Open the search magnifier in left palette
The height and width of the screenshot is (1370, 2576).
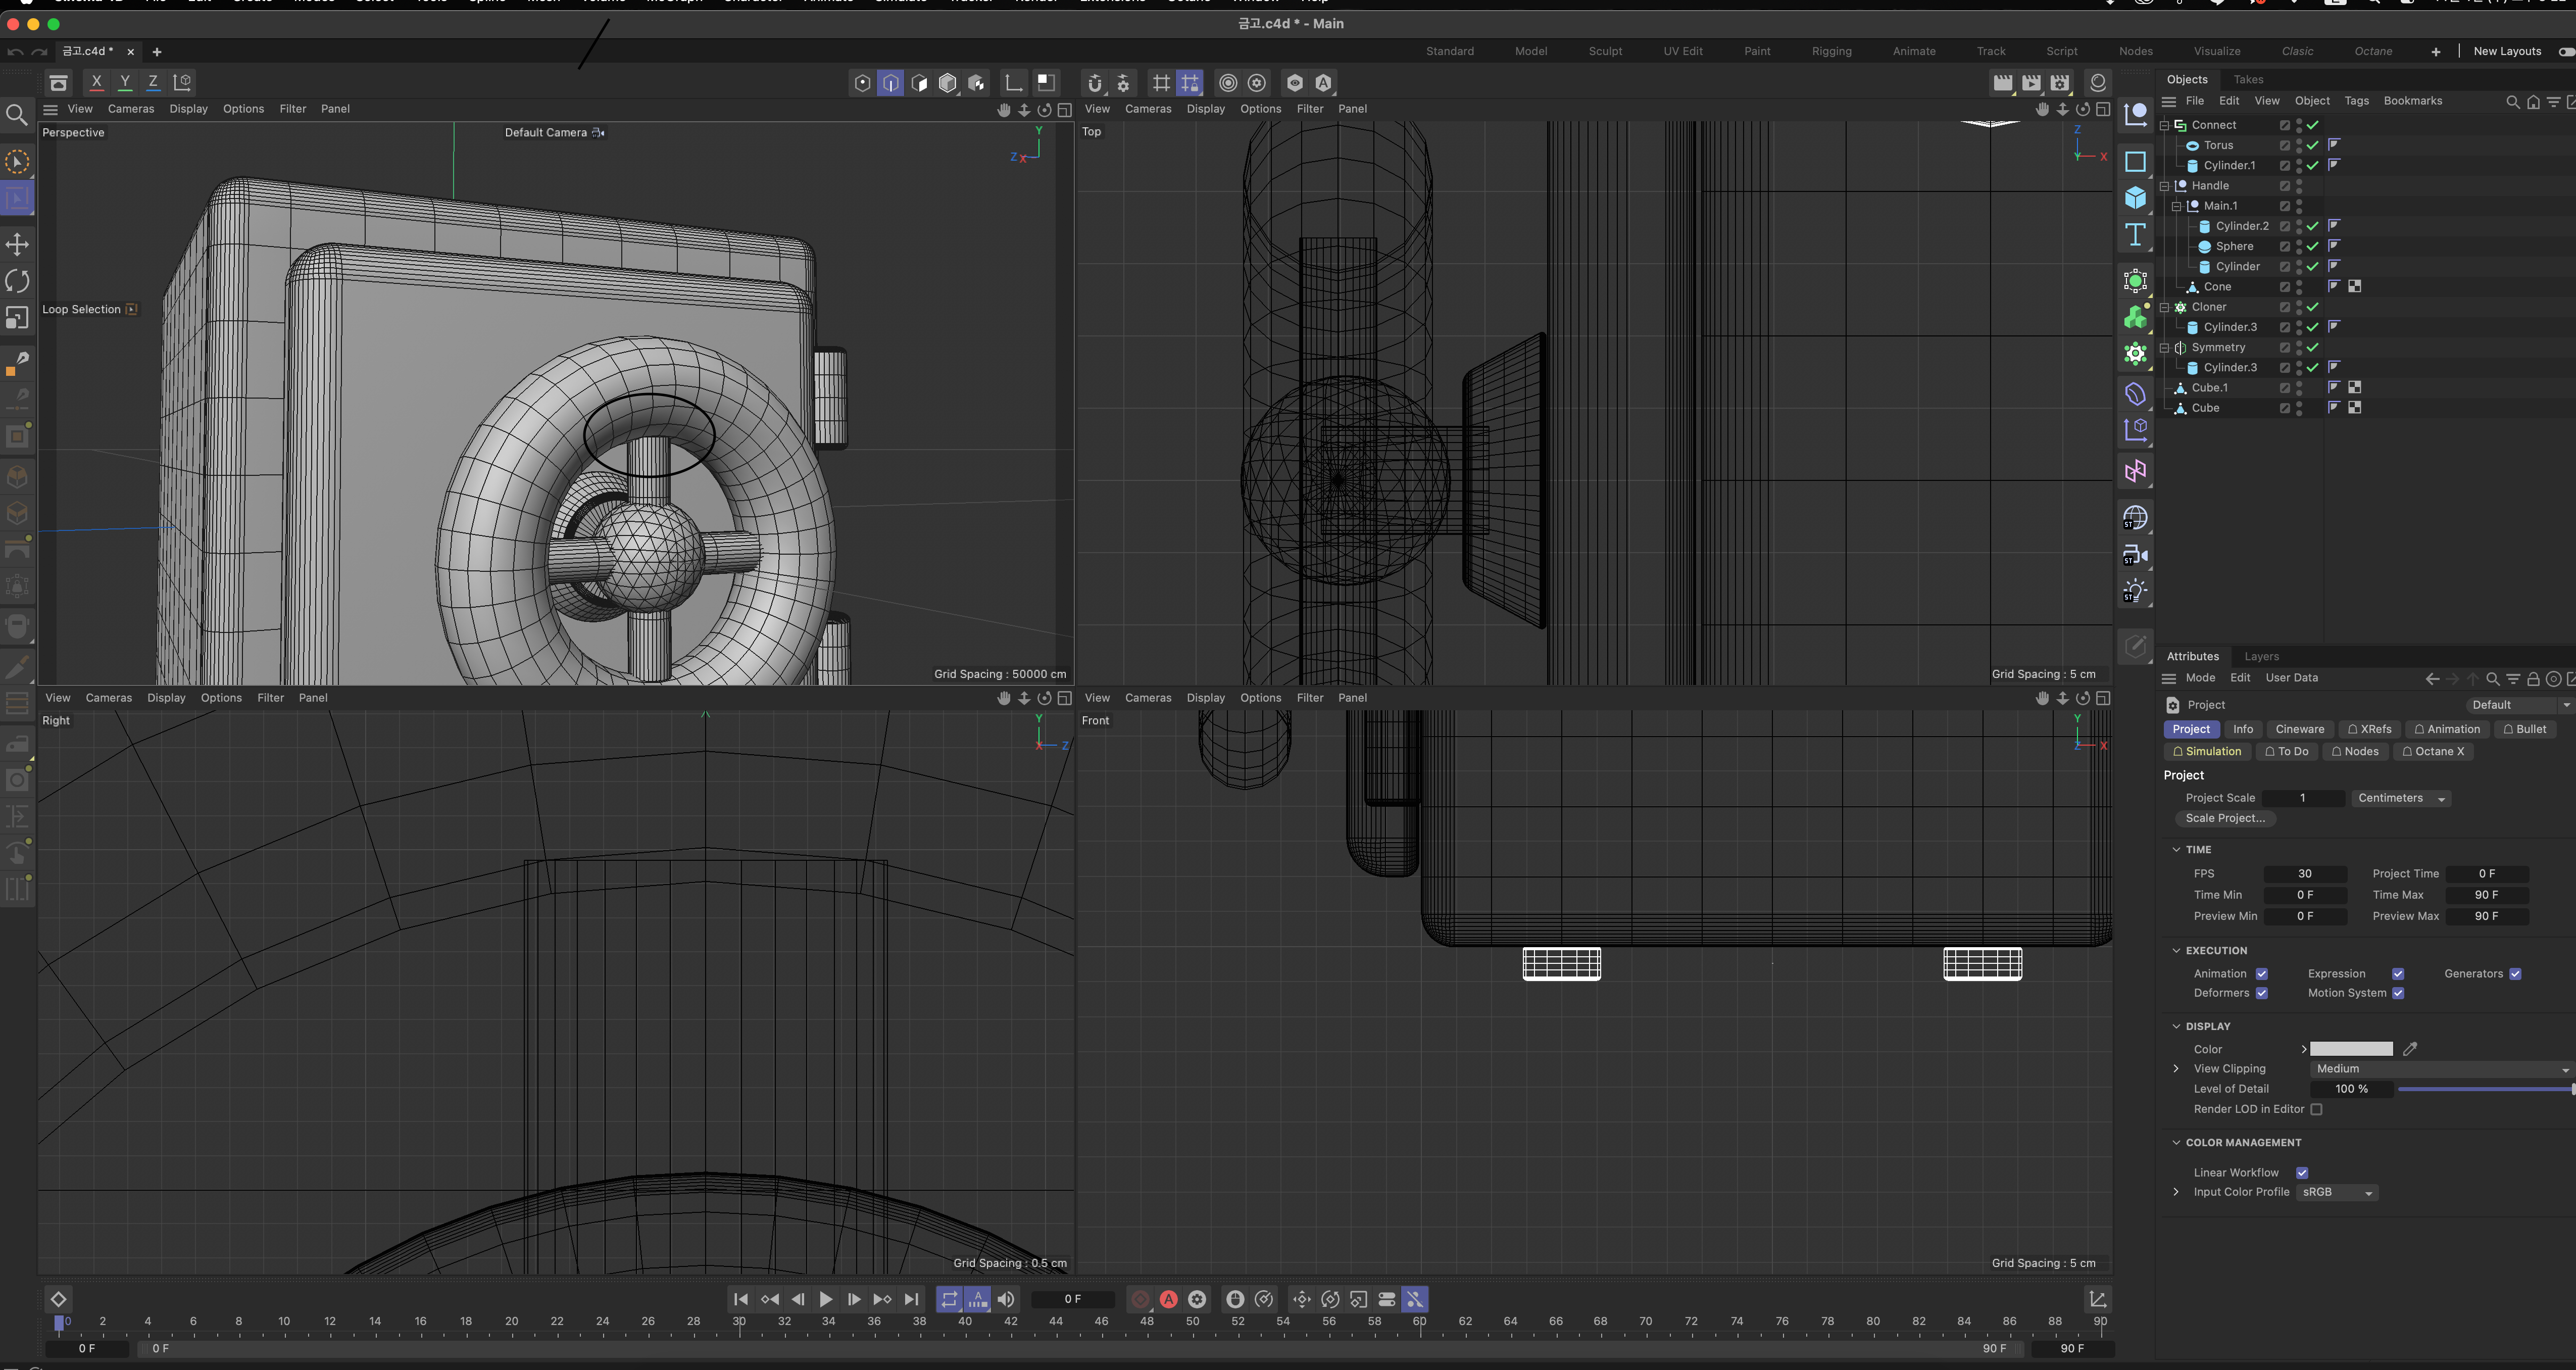(x=16, y=116)
